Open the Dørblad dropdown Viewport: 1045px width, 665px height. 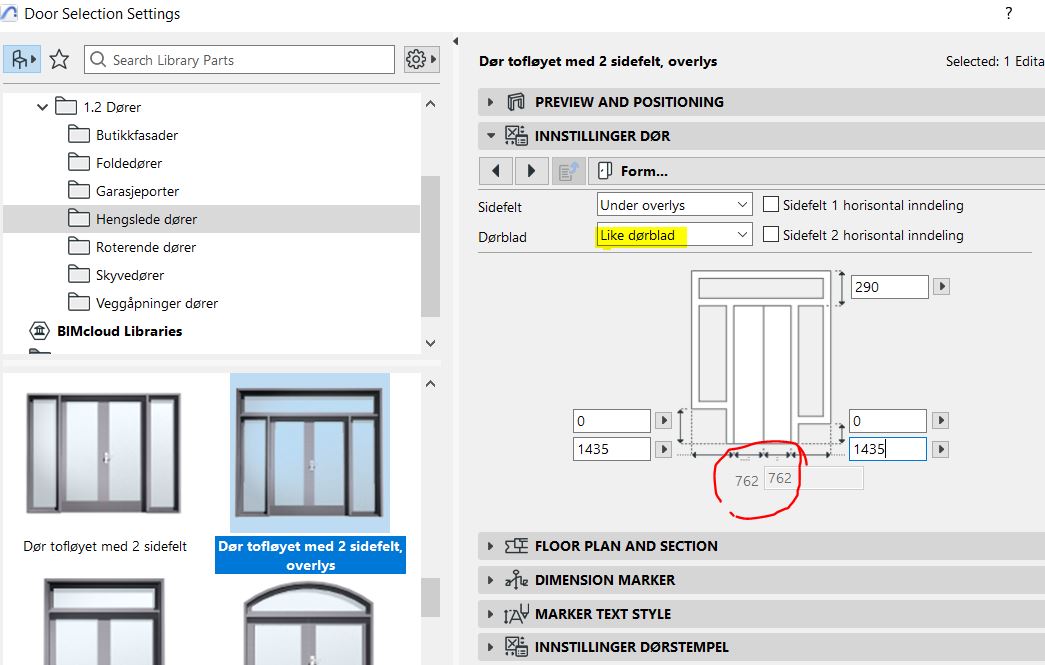click(674, 235)
